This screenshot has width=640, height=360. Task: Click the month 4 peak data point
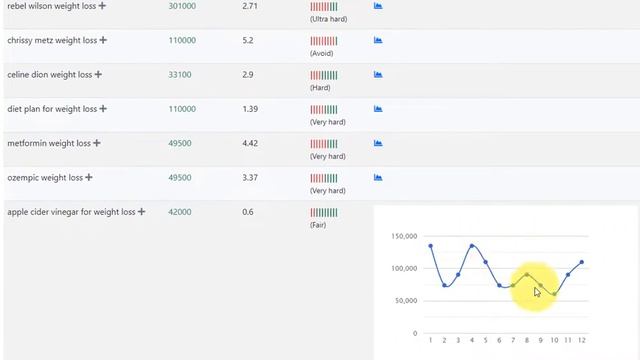coord(472,246)
